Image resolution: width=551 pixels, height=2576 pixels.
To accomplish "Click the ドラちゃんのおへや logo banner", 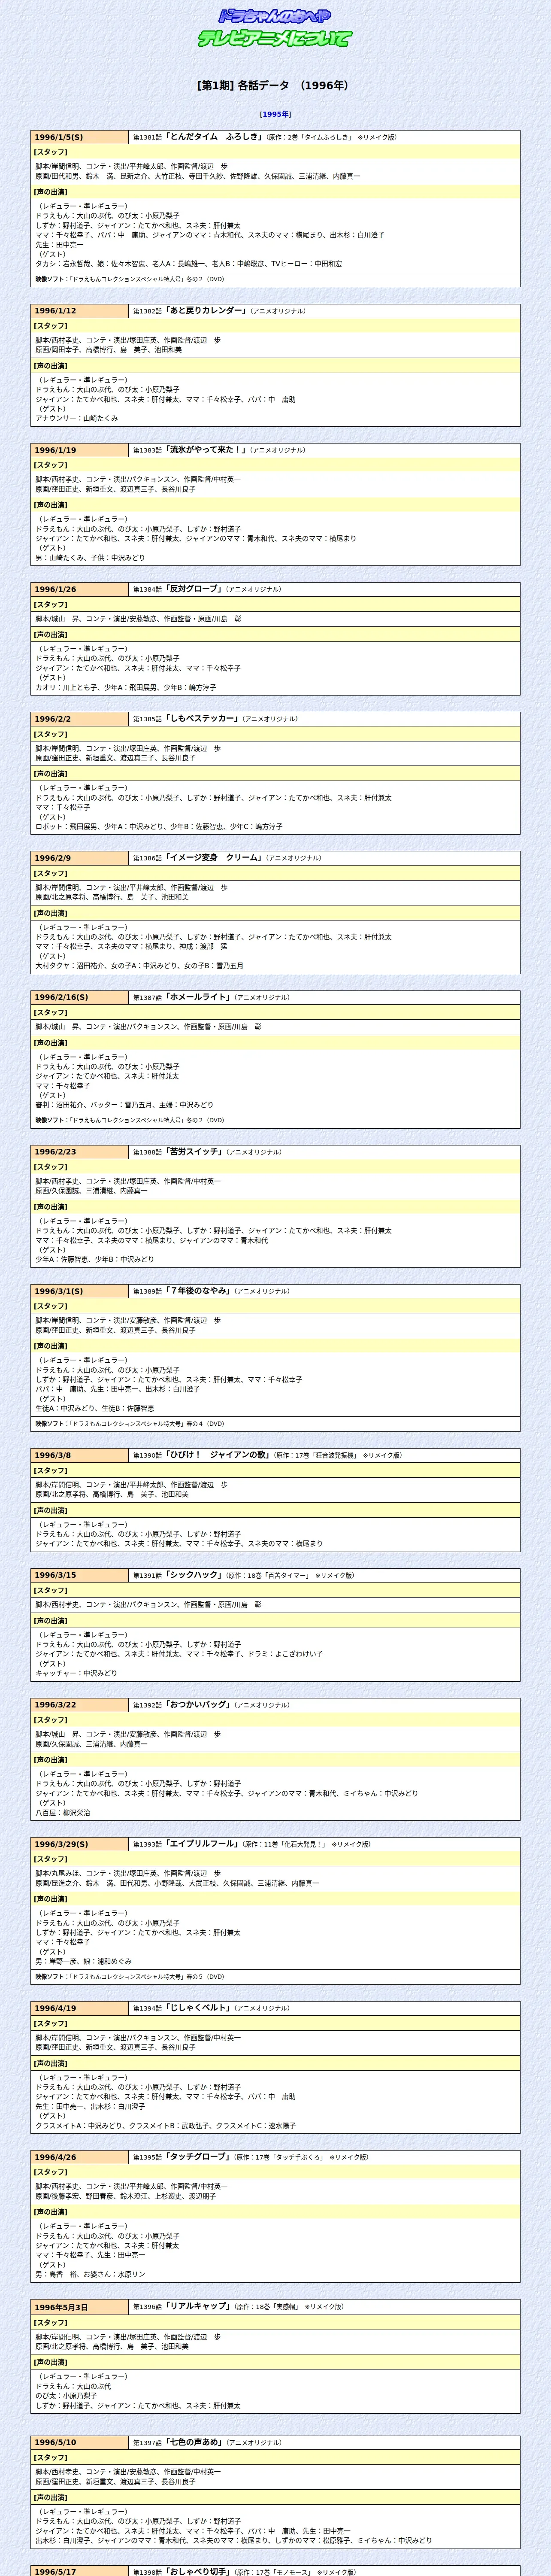I will tap(275, 16).
